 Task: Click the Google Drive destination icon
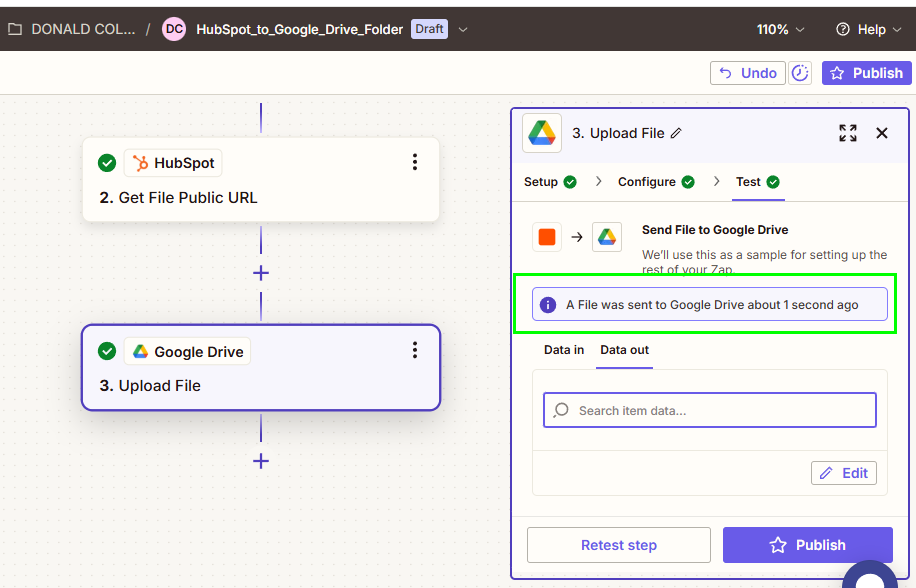click(x=606, y=237)
